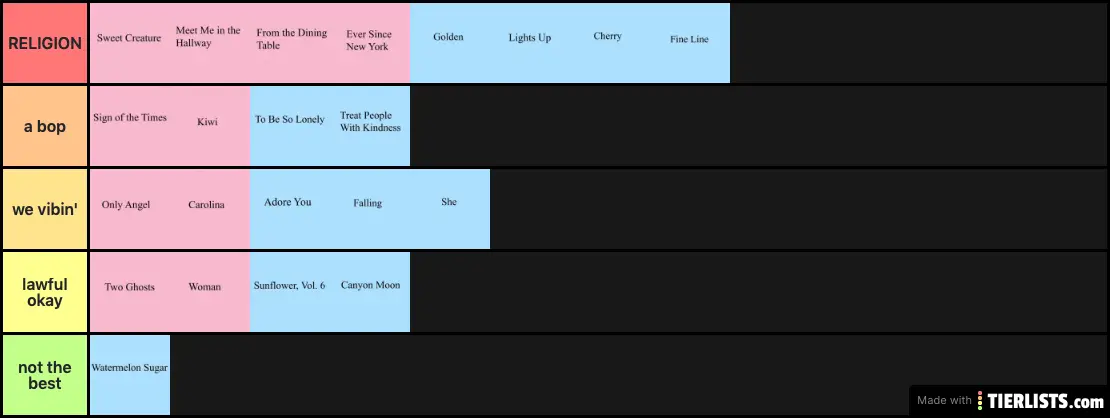The height and width of the screenshot is (418, 1110).
Task: Select the Fine Line tile
Action: [x=690, y=43]
